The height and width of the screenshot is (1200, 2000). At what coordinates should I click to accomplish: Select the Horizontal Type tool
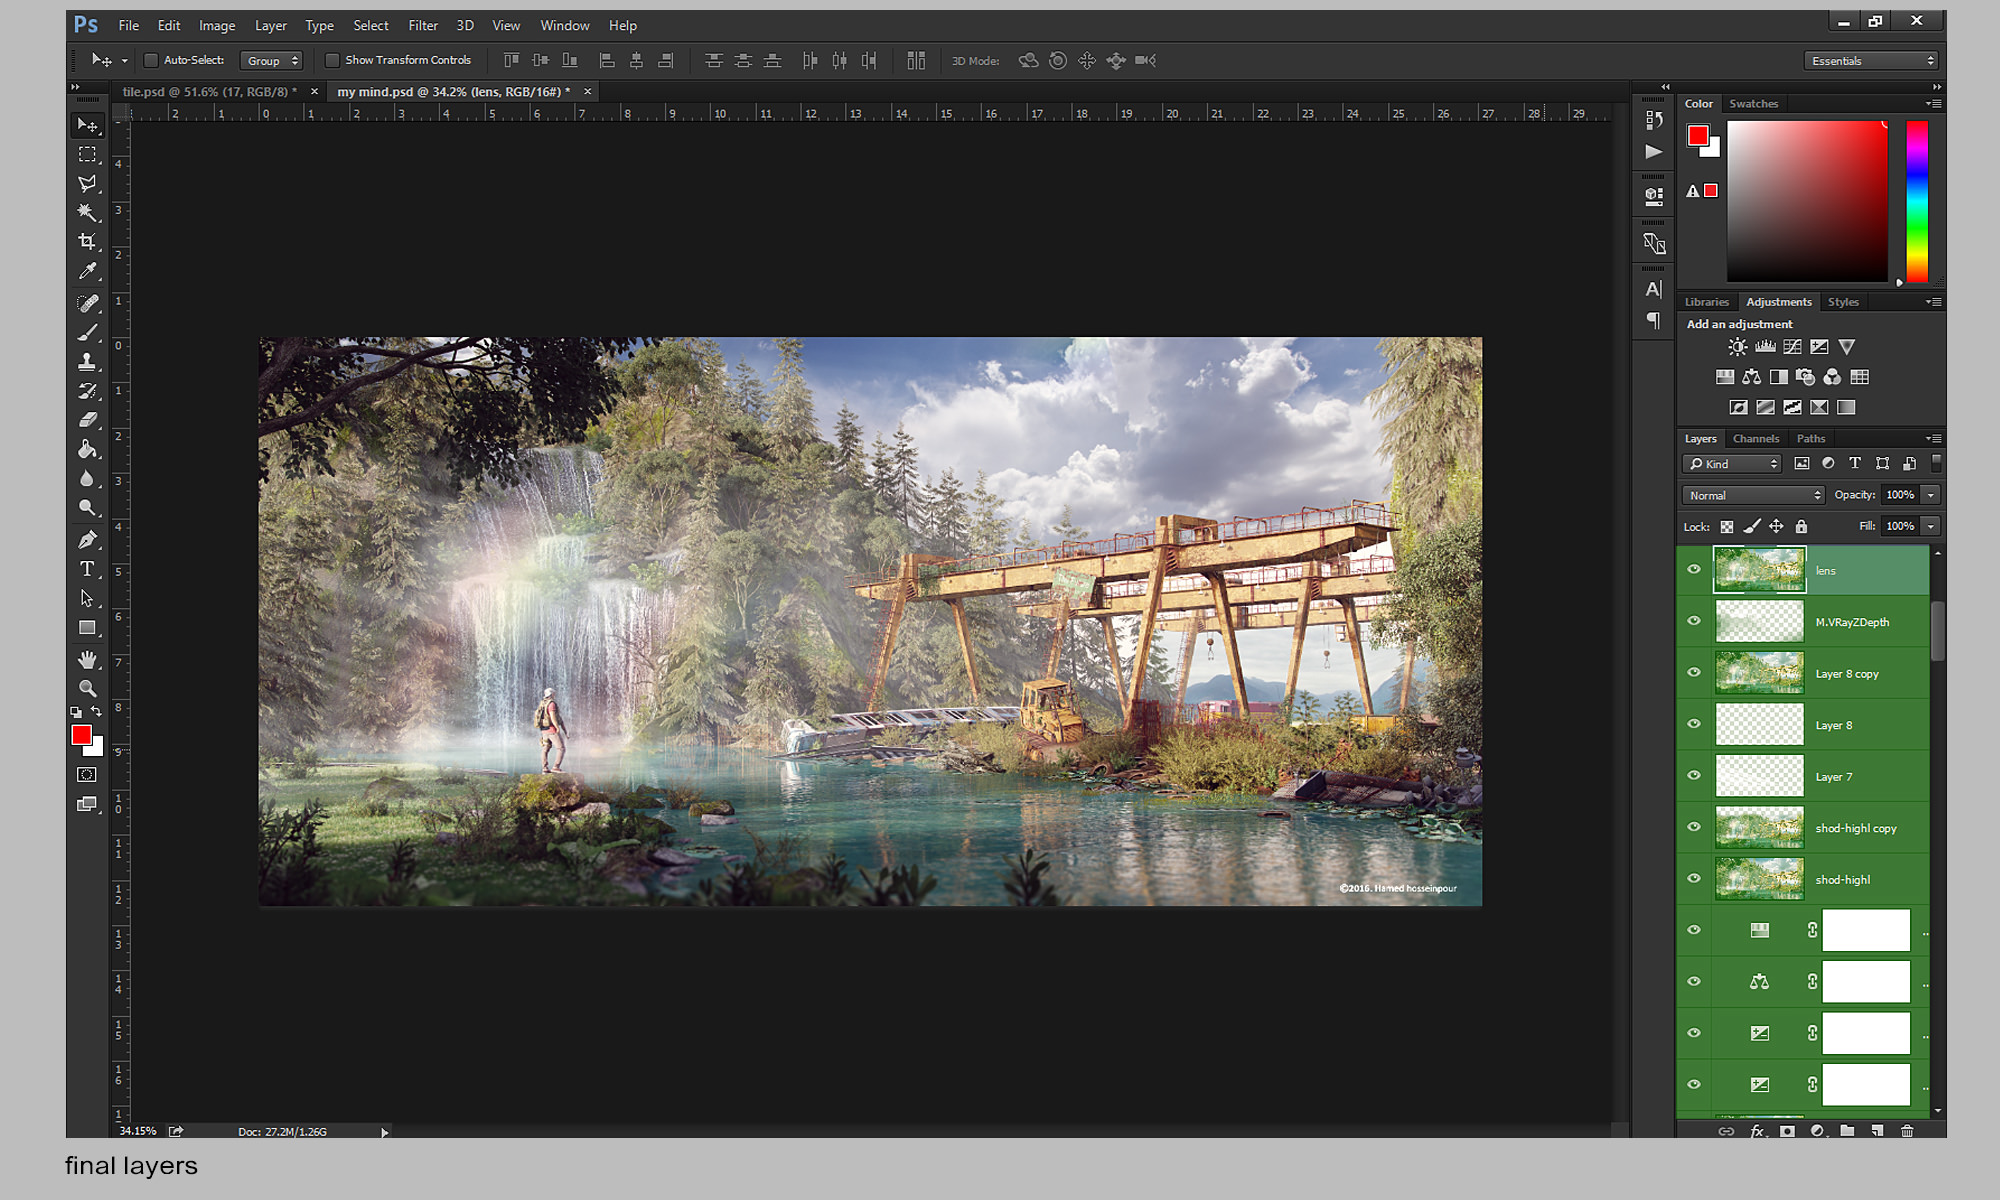tap(88, 569)
